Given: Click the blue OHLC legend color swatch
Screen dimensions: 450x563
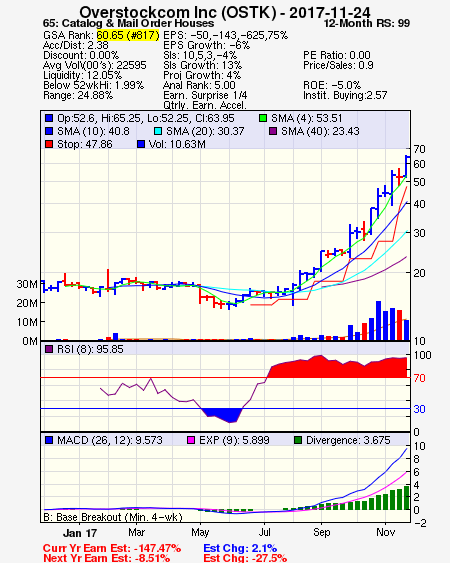Looking at the screenshot, I should 49,118.
